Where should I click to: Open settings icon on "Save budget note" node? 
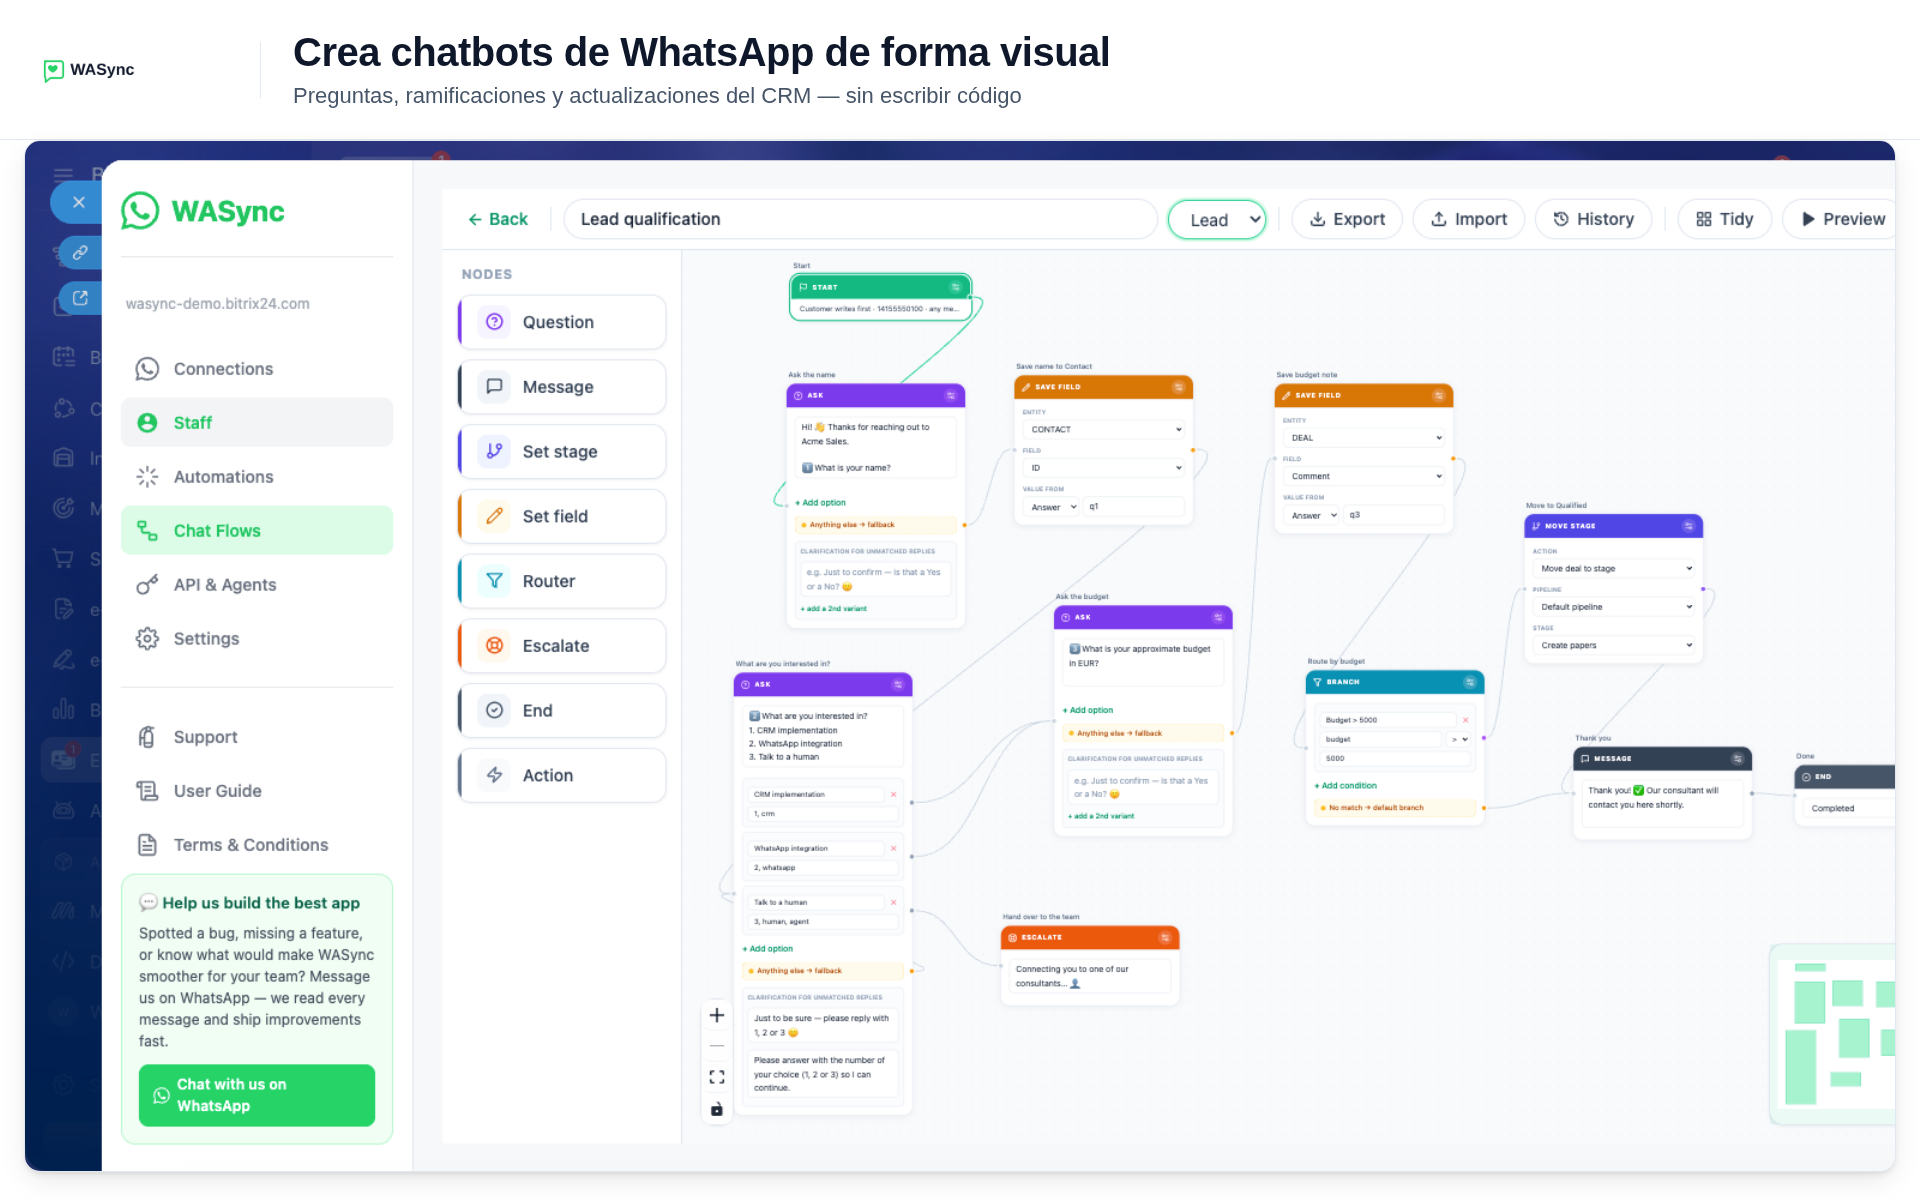[x=1439, y=396]
